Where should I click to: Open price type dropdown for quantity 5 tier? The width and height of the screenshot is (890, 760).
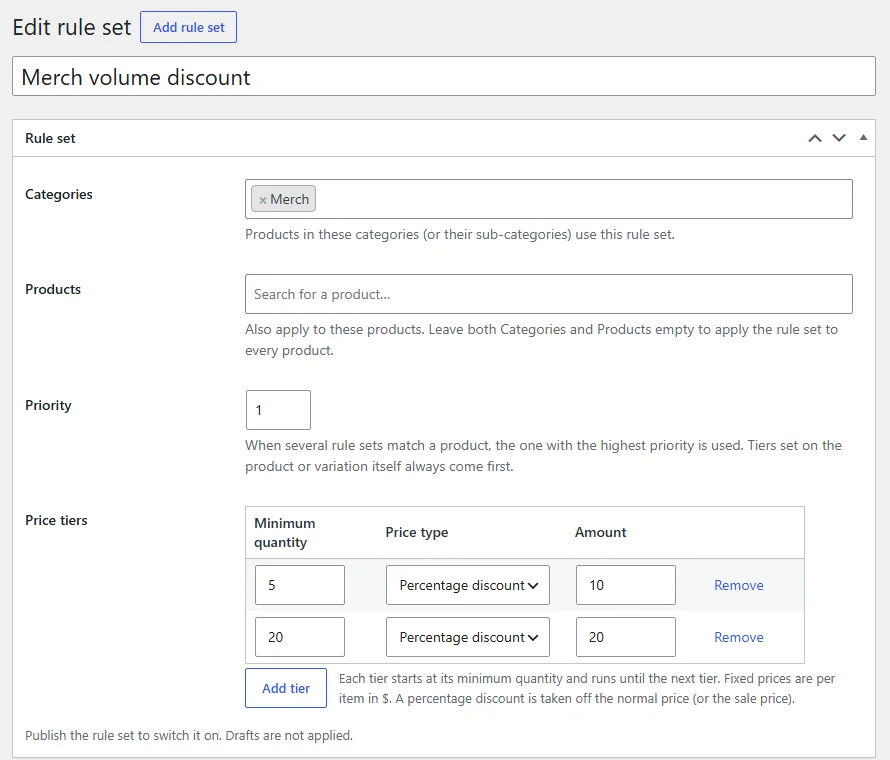click(468, 585)
